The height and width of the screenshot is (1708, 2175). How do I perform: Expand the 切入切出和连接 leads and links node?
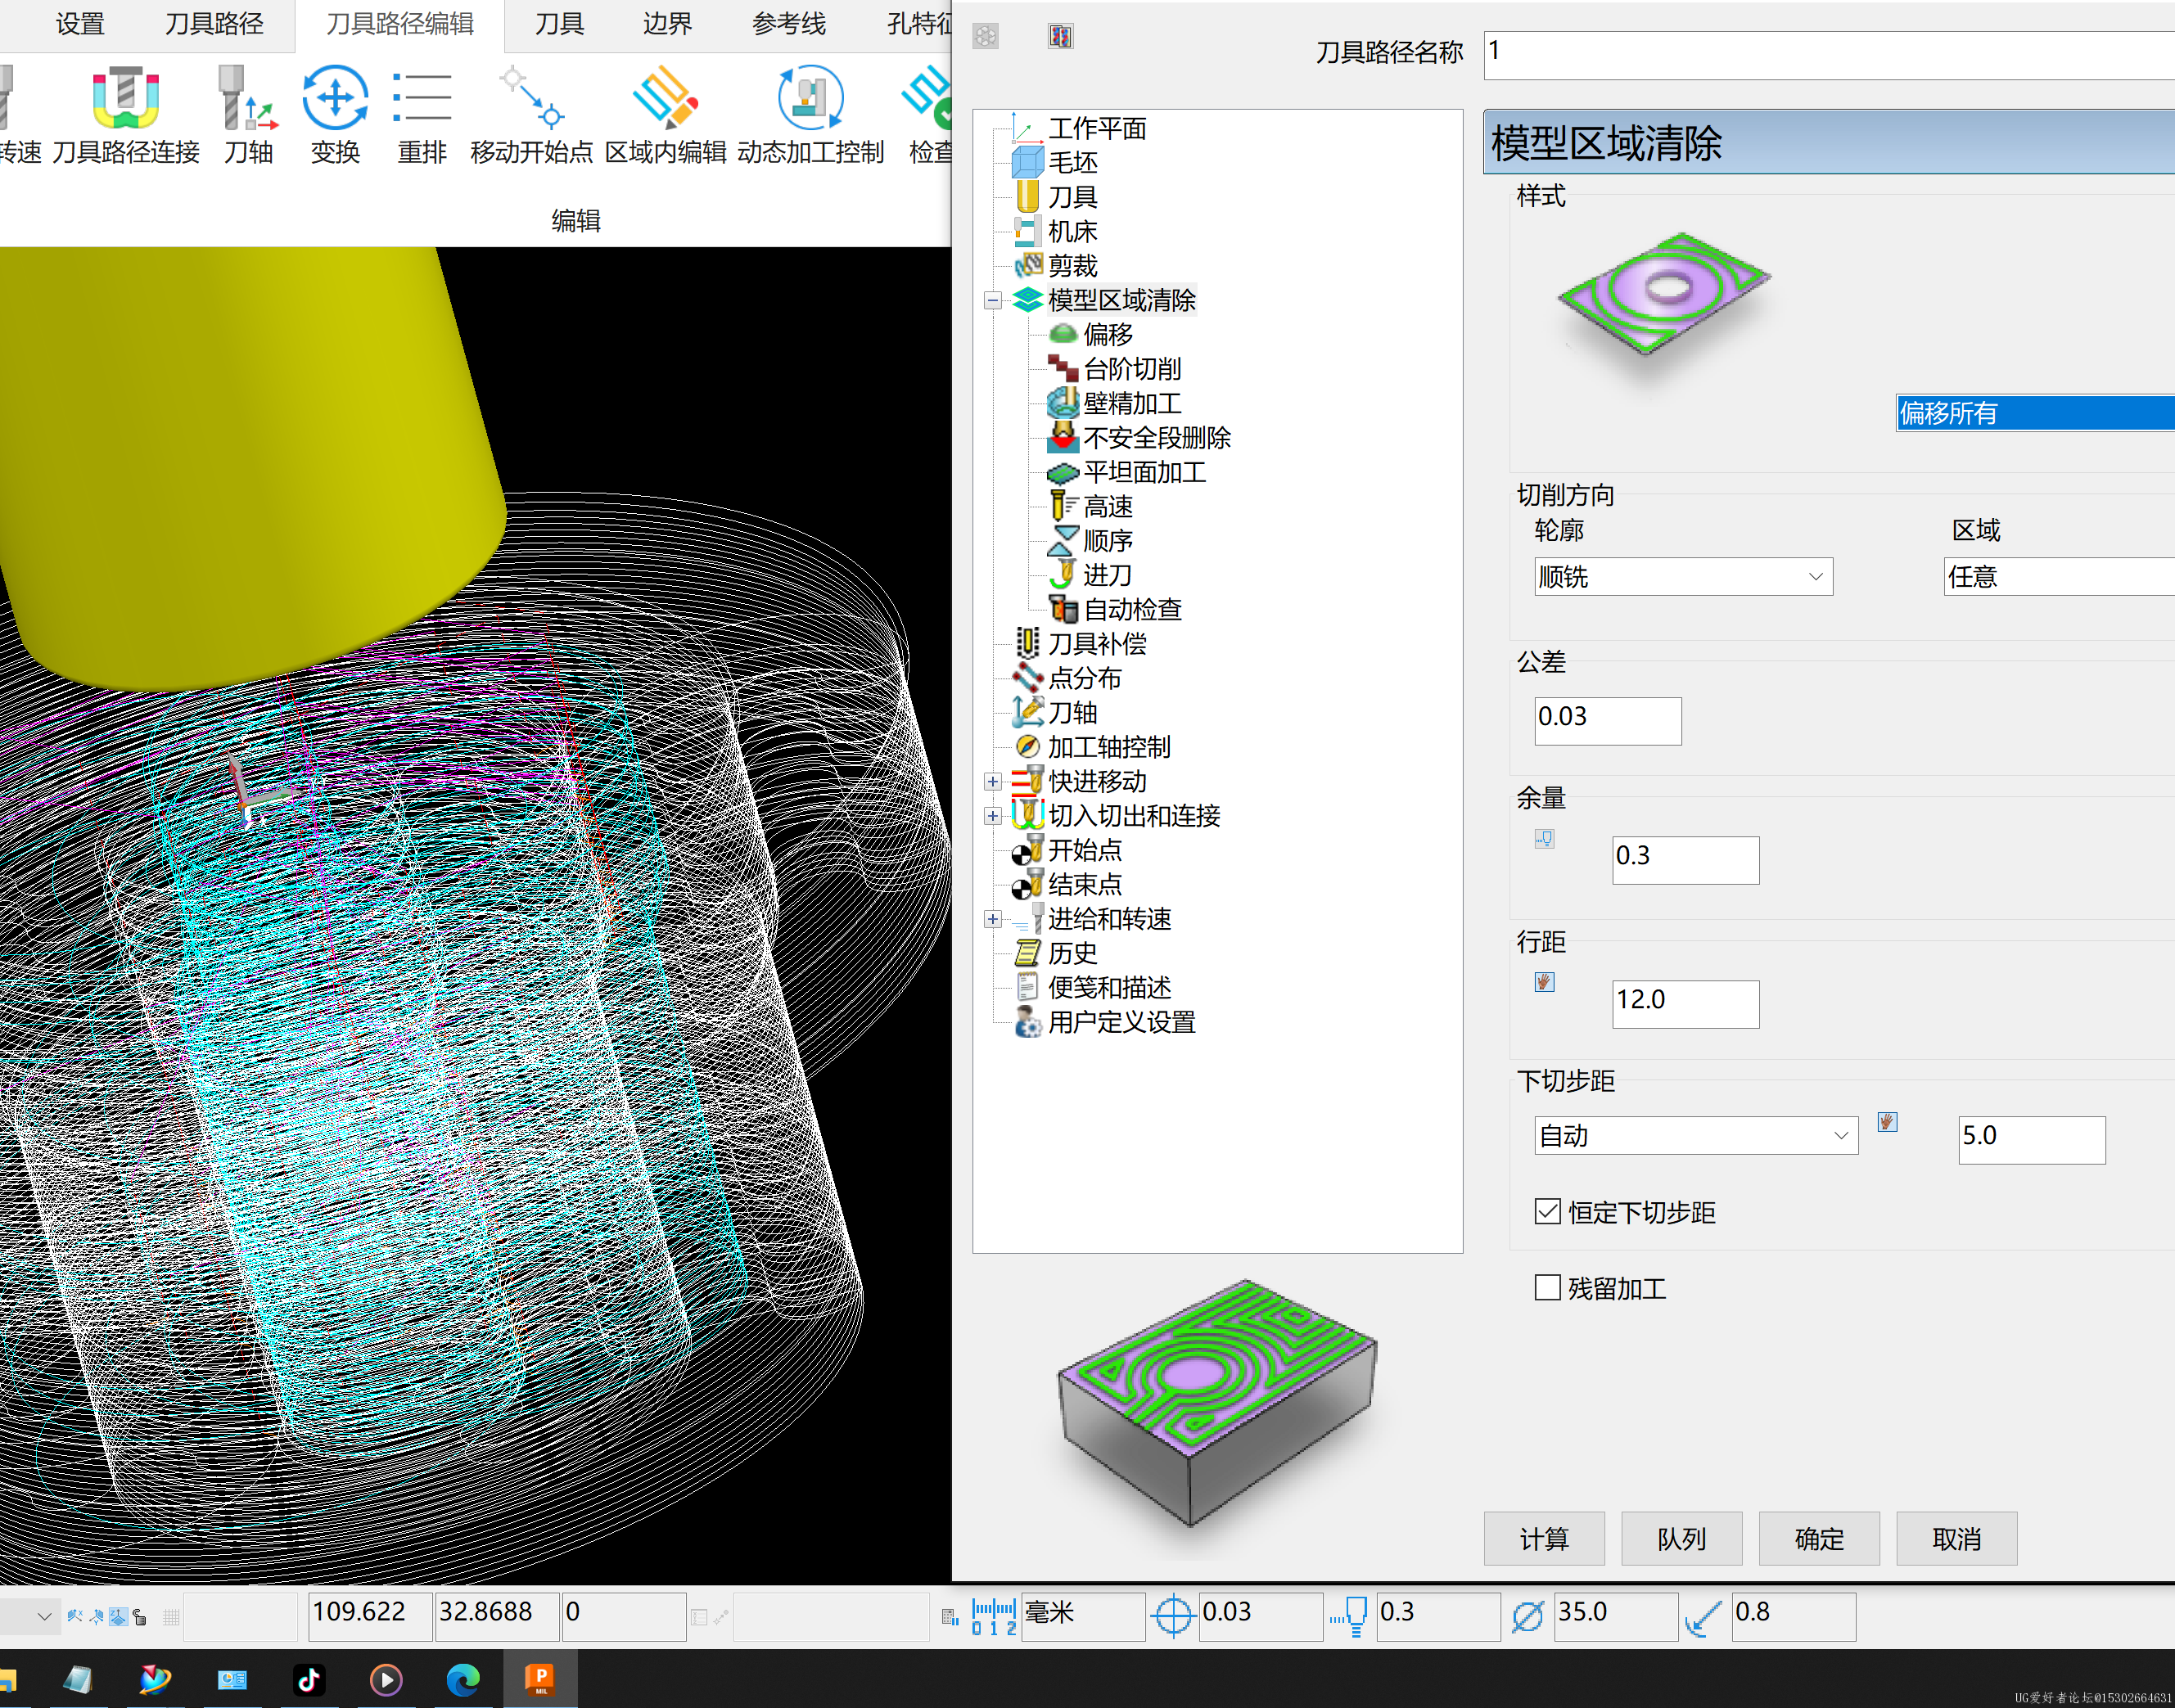[993, 815]
